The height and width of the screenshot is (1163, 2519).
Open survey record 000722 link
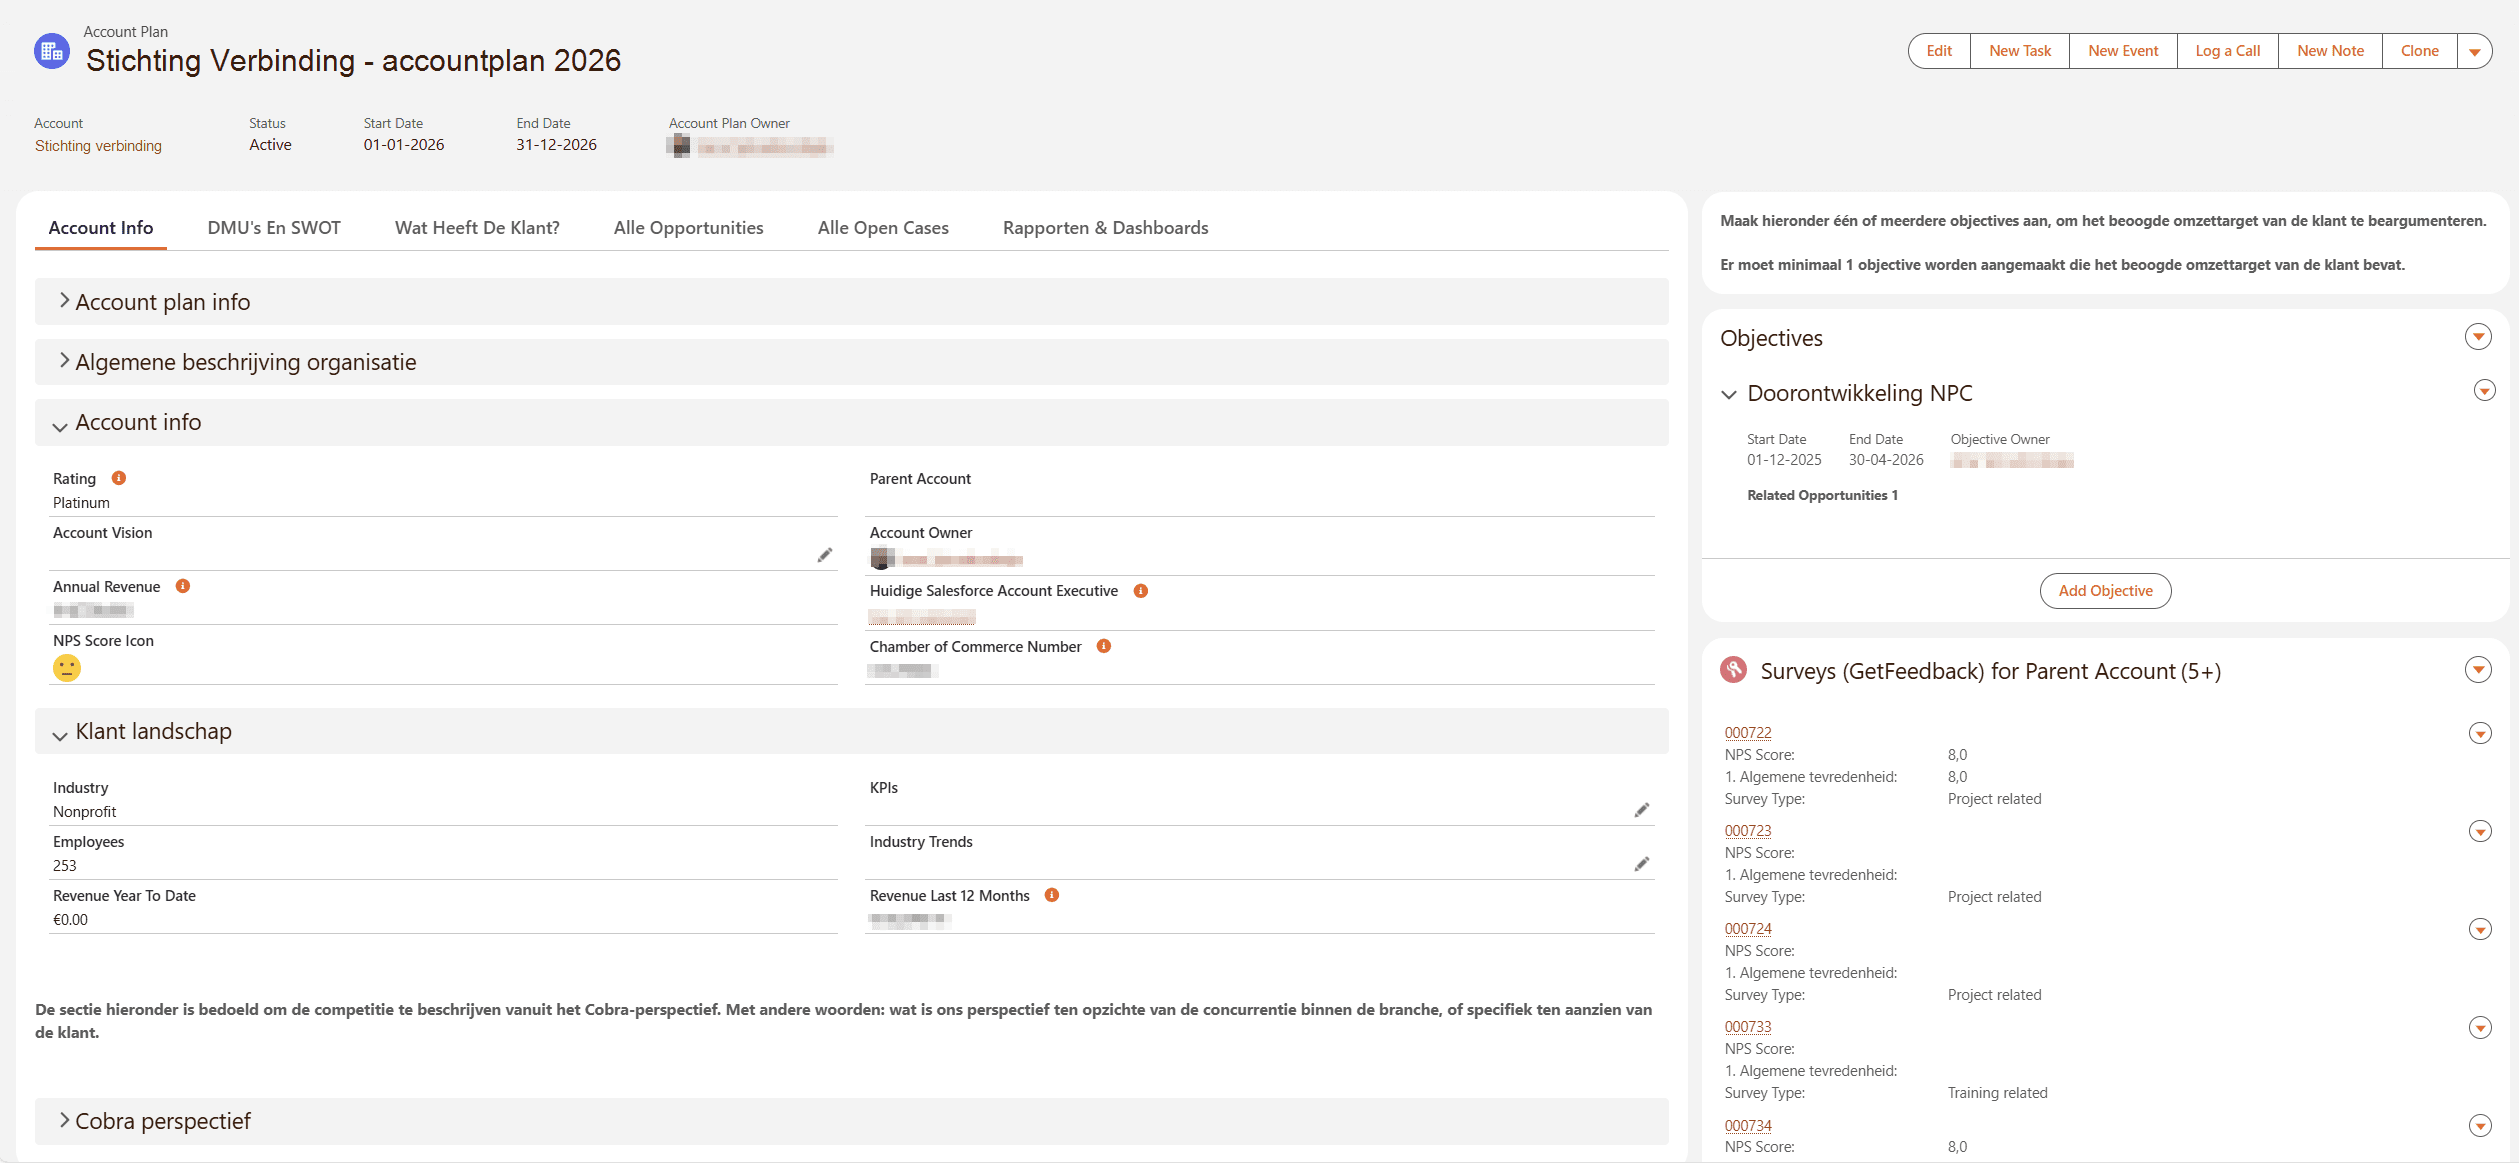point(1748,733)
